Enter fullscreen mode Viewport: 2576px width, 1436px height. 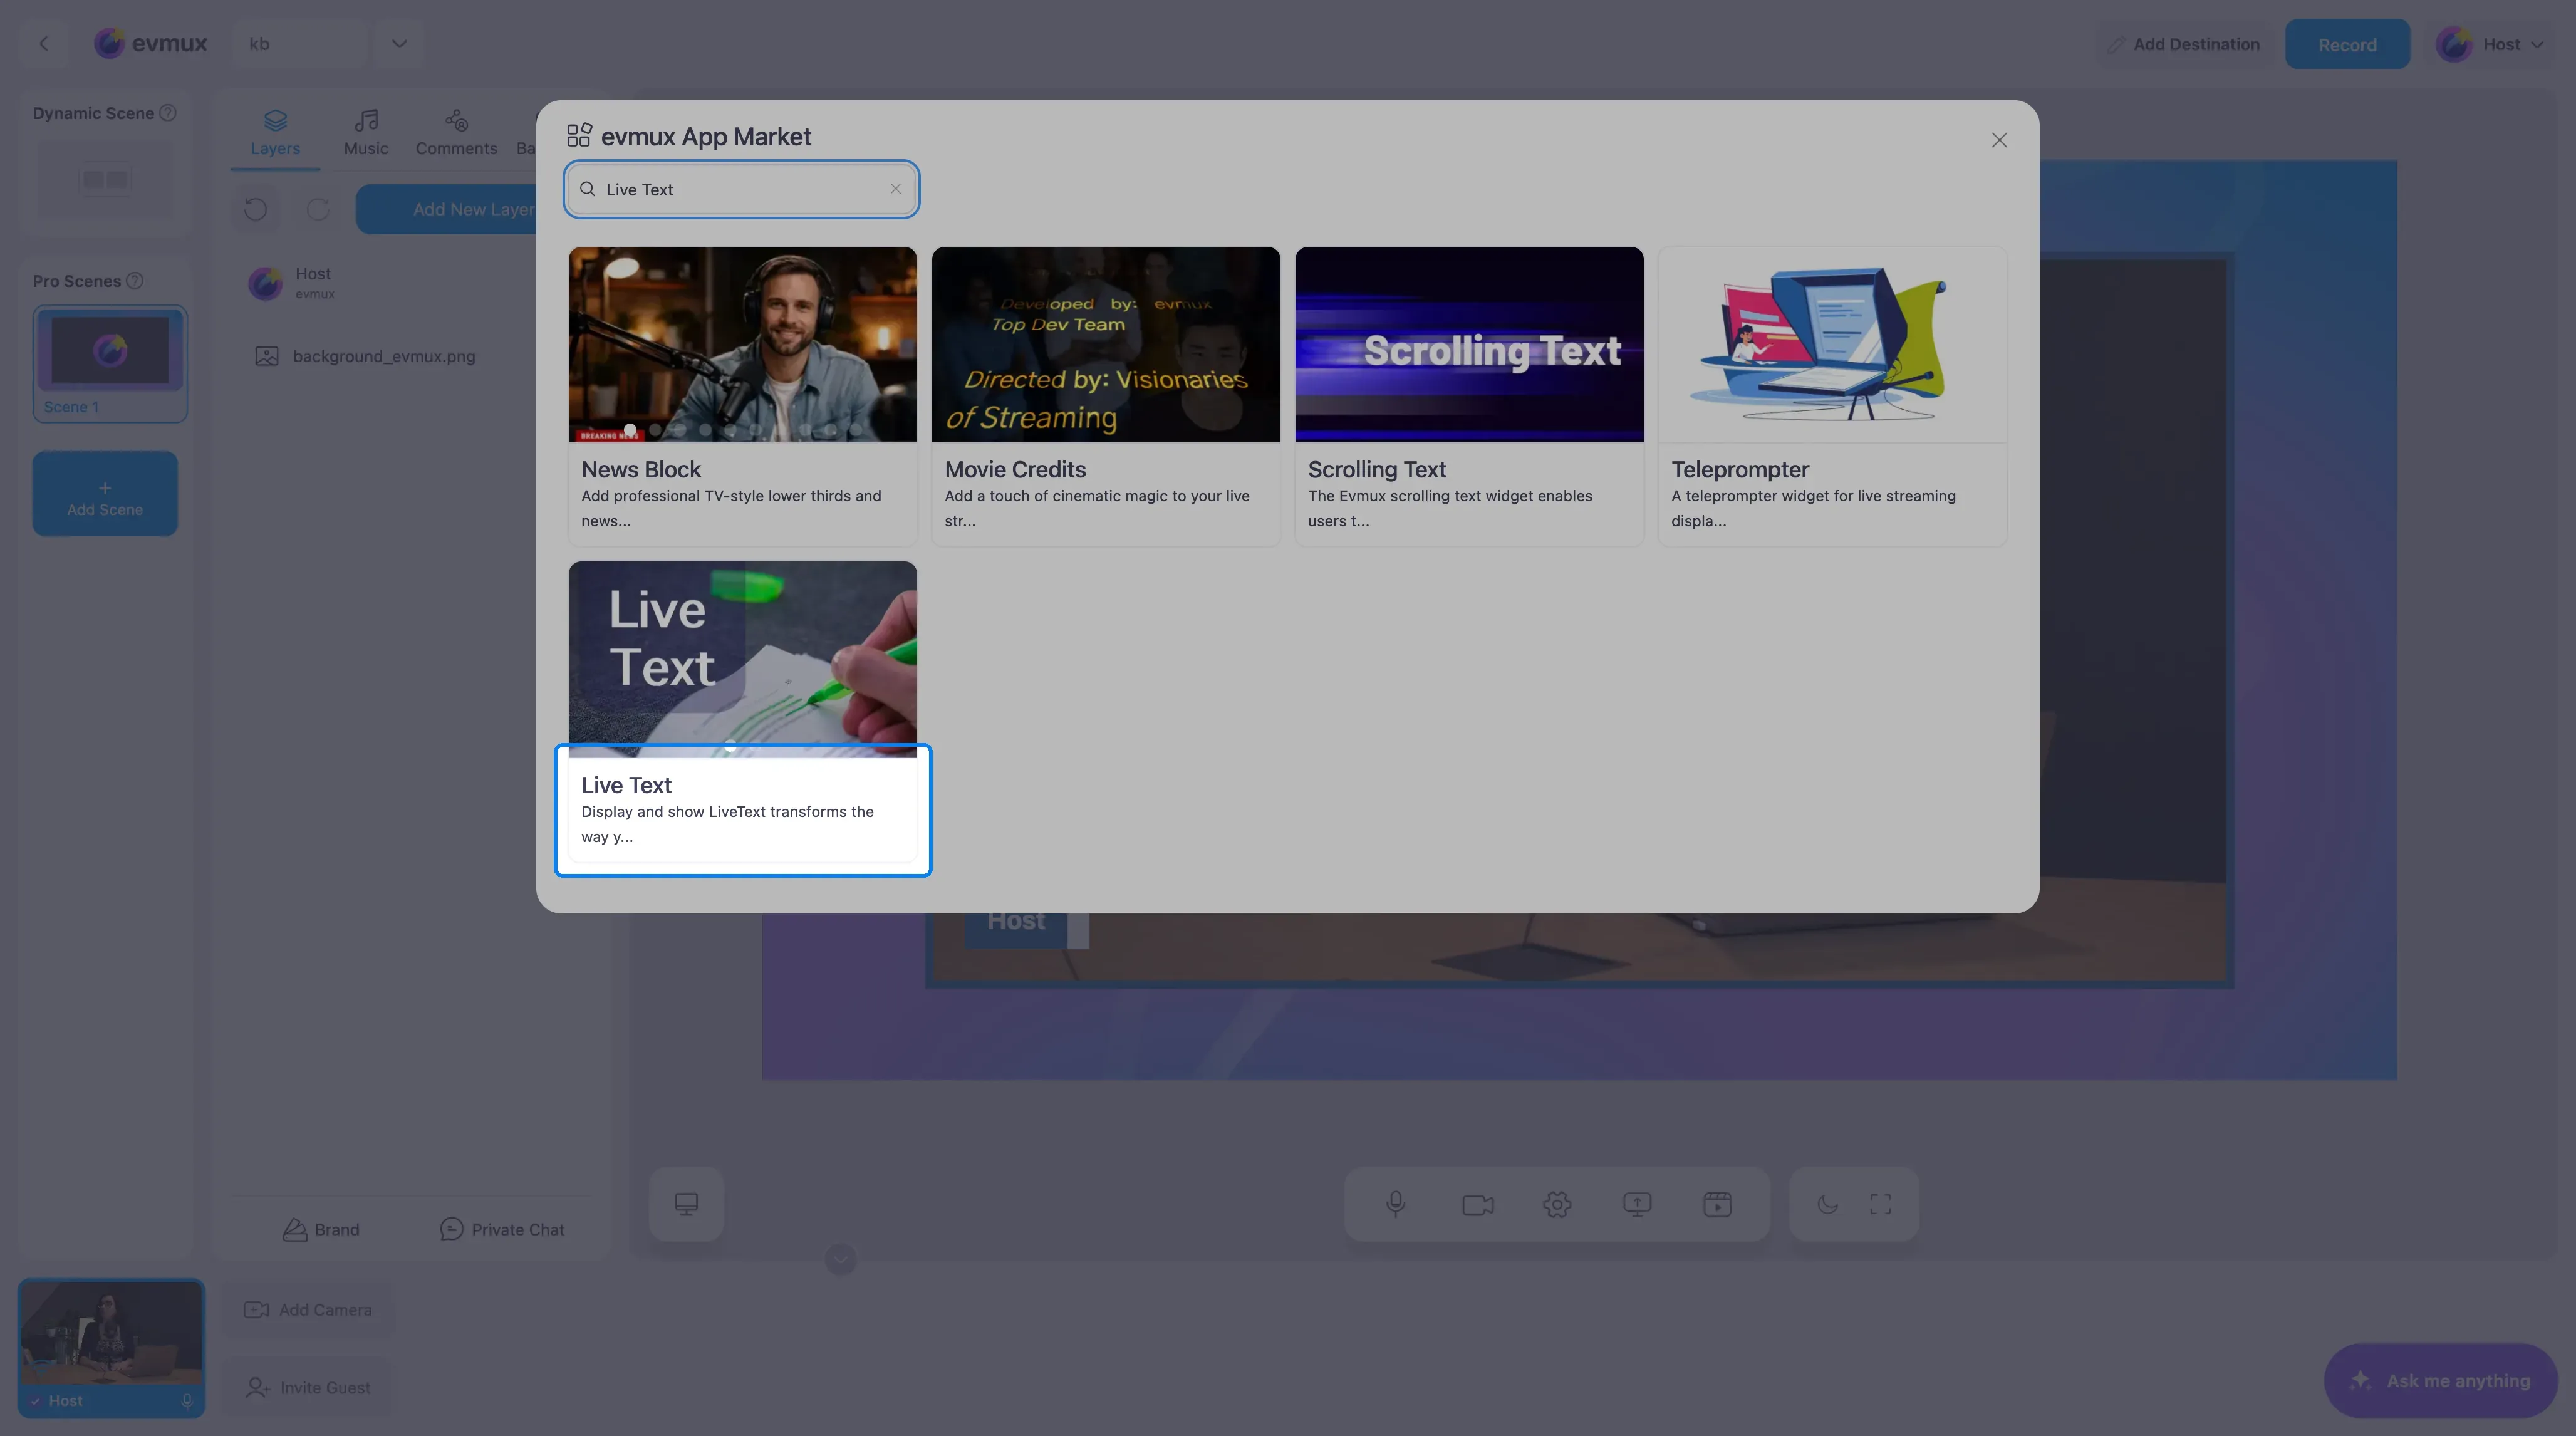click(1880, 1204)
